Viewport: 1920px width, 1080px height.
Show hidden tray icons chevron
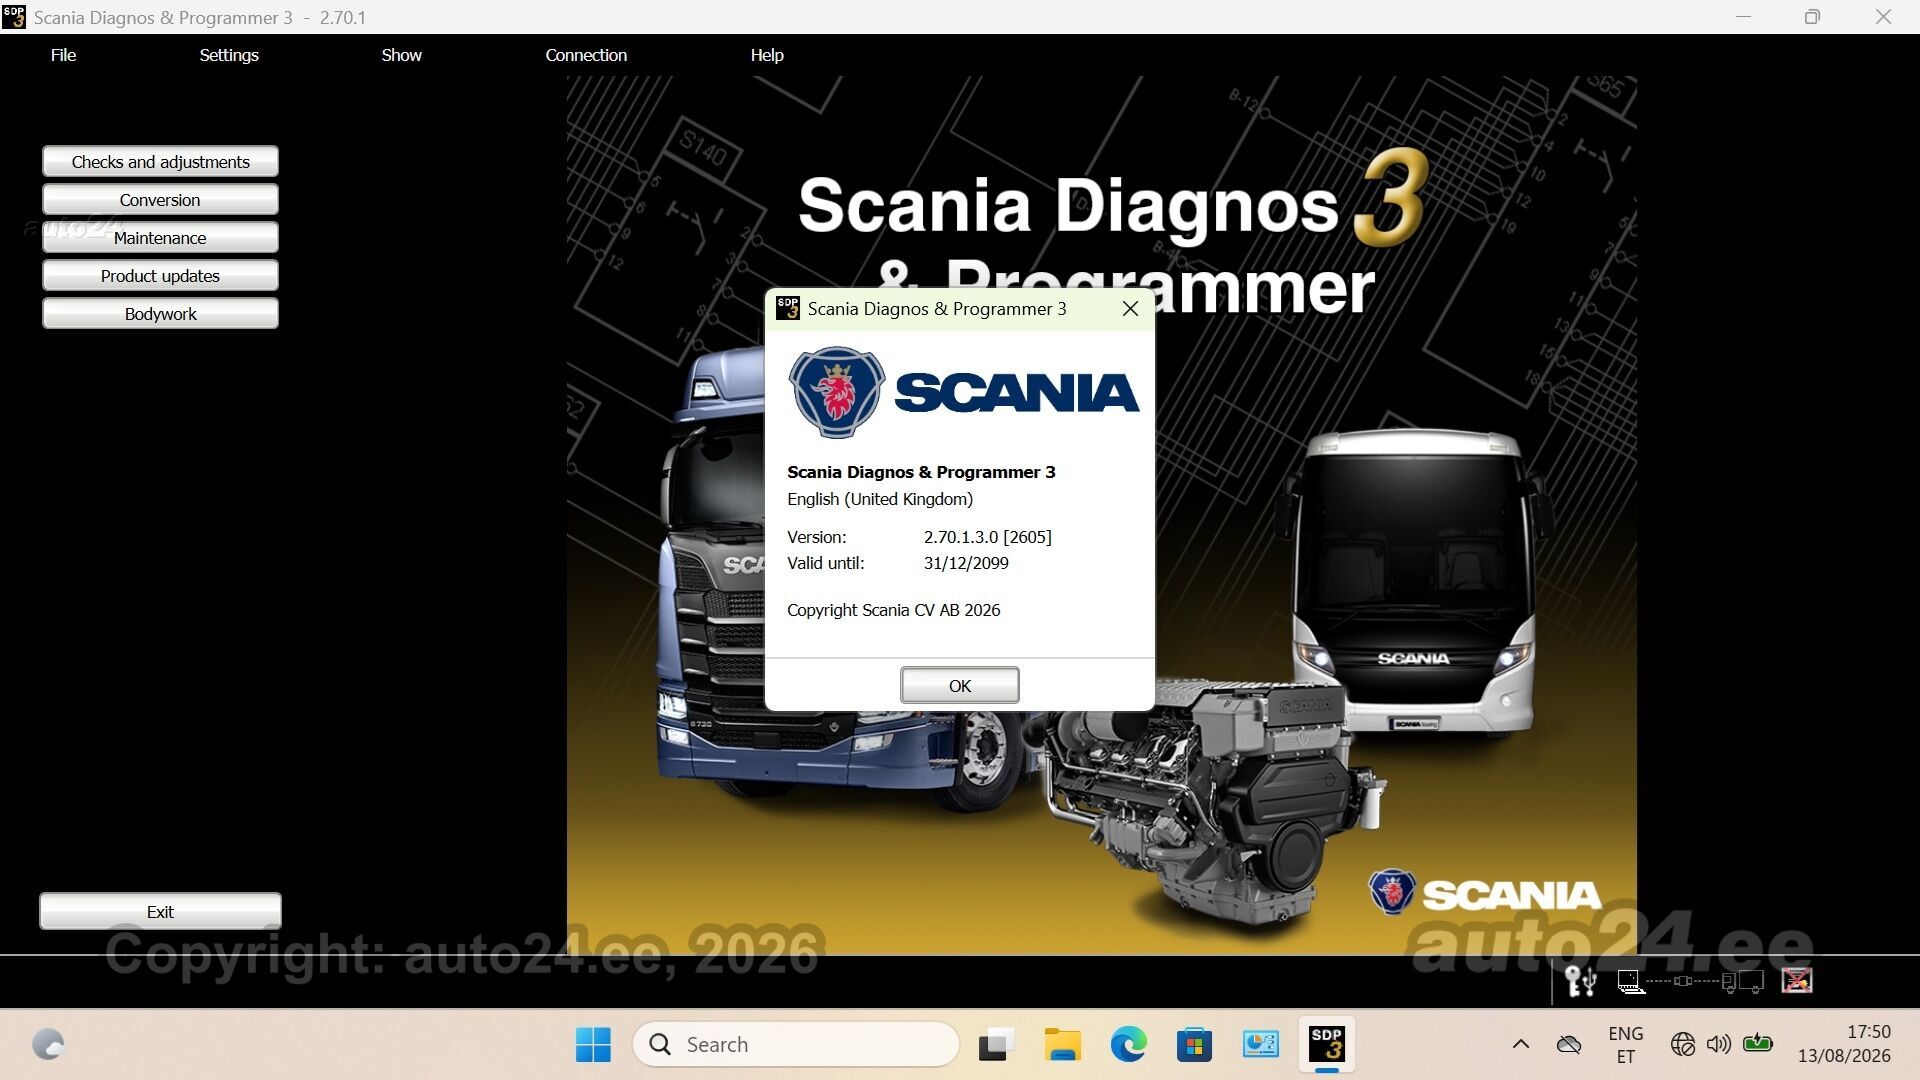pos(1521,1045)
